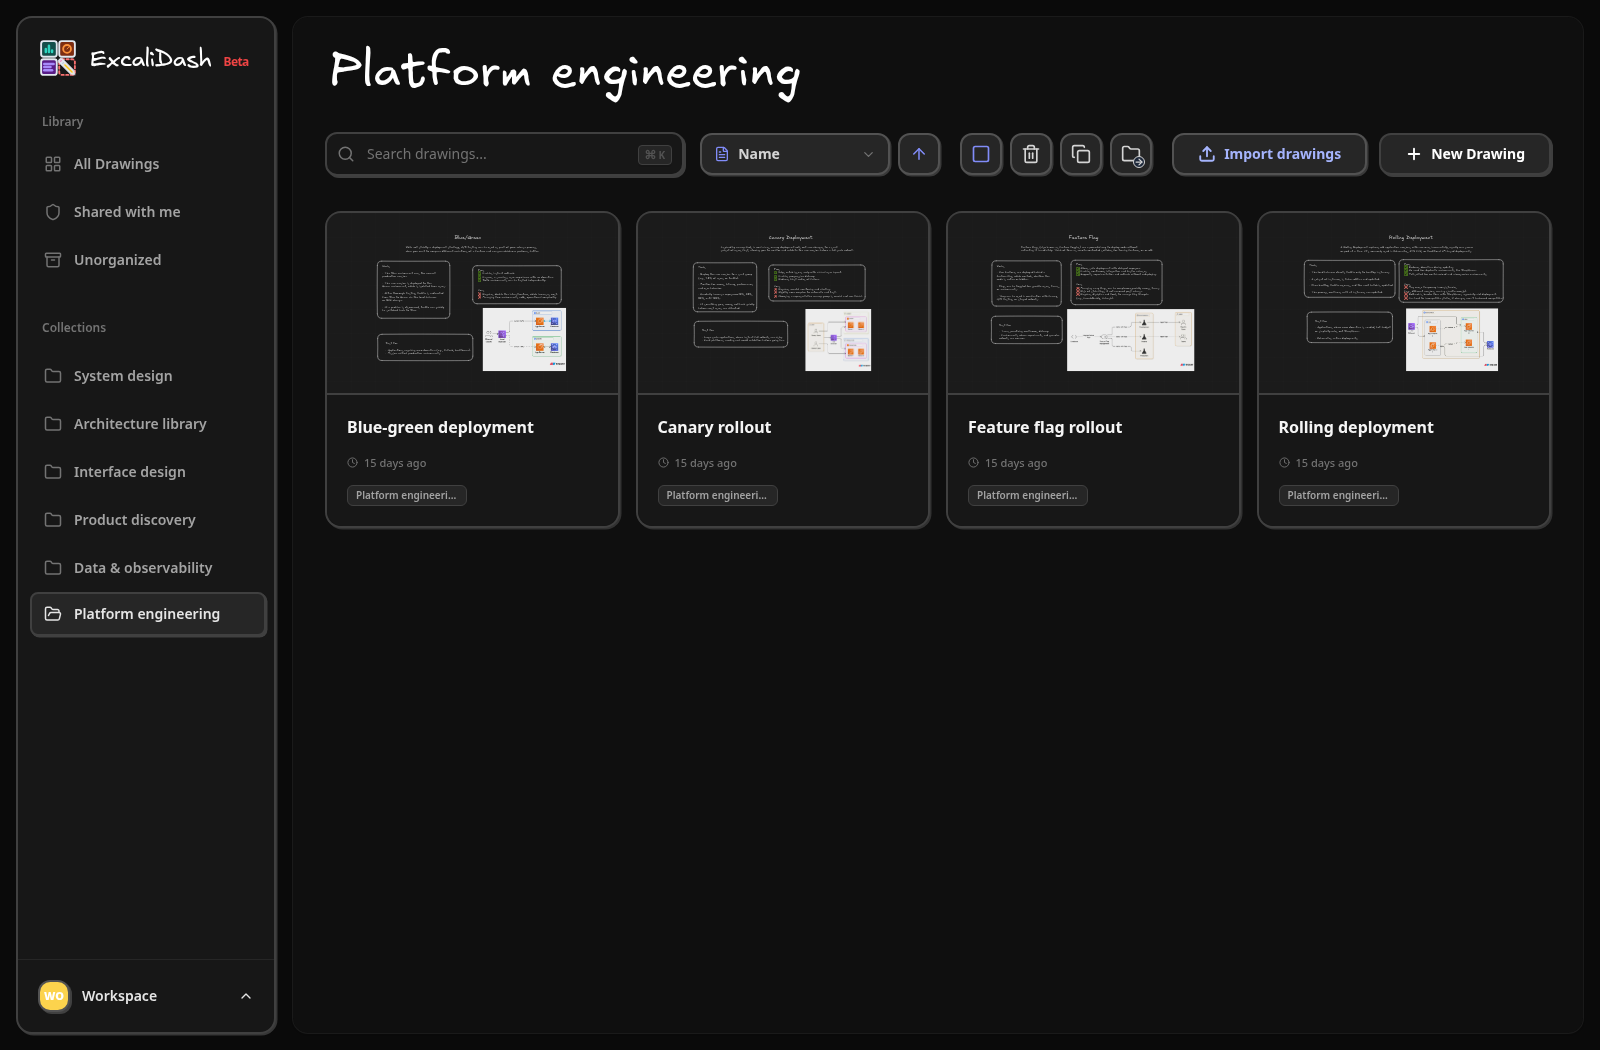
Task: Click the Platform engineering page heading
Action: point(565,72)
